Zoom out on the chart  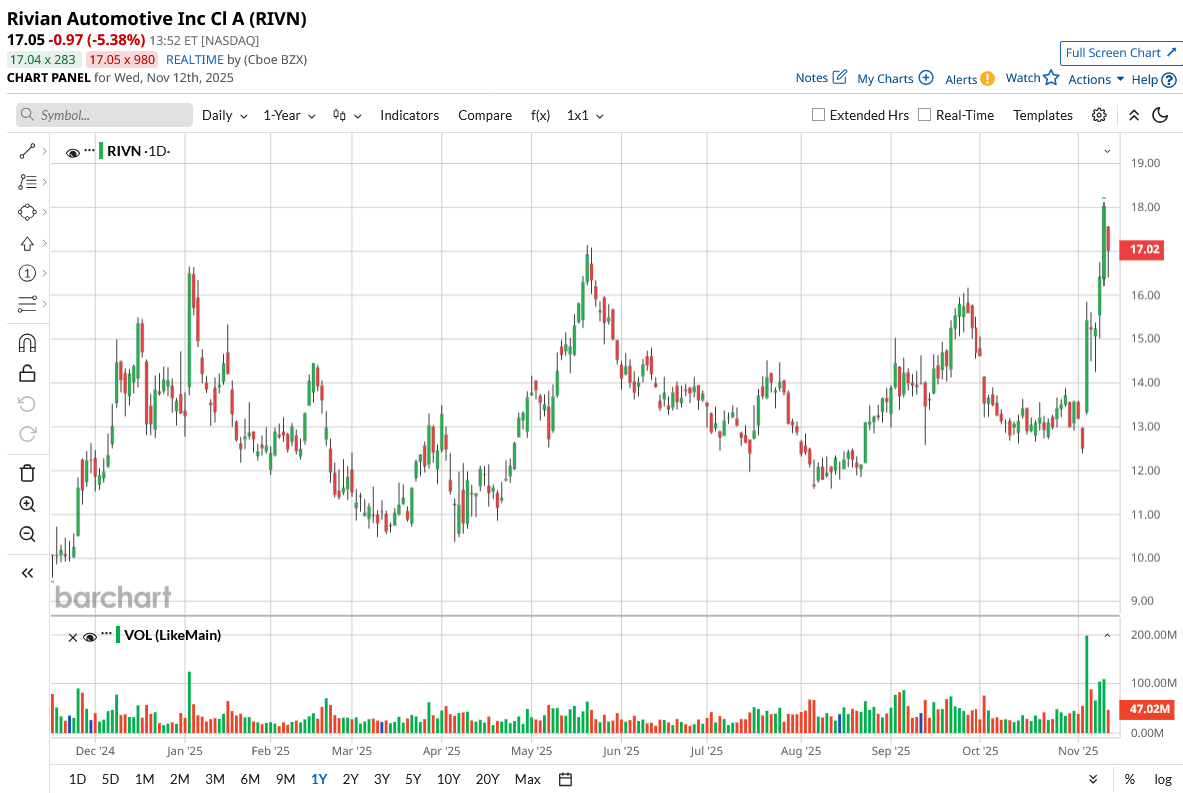click(x=27, y=534)
